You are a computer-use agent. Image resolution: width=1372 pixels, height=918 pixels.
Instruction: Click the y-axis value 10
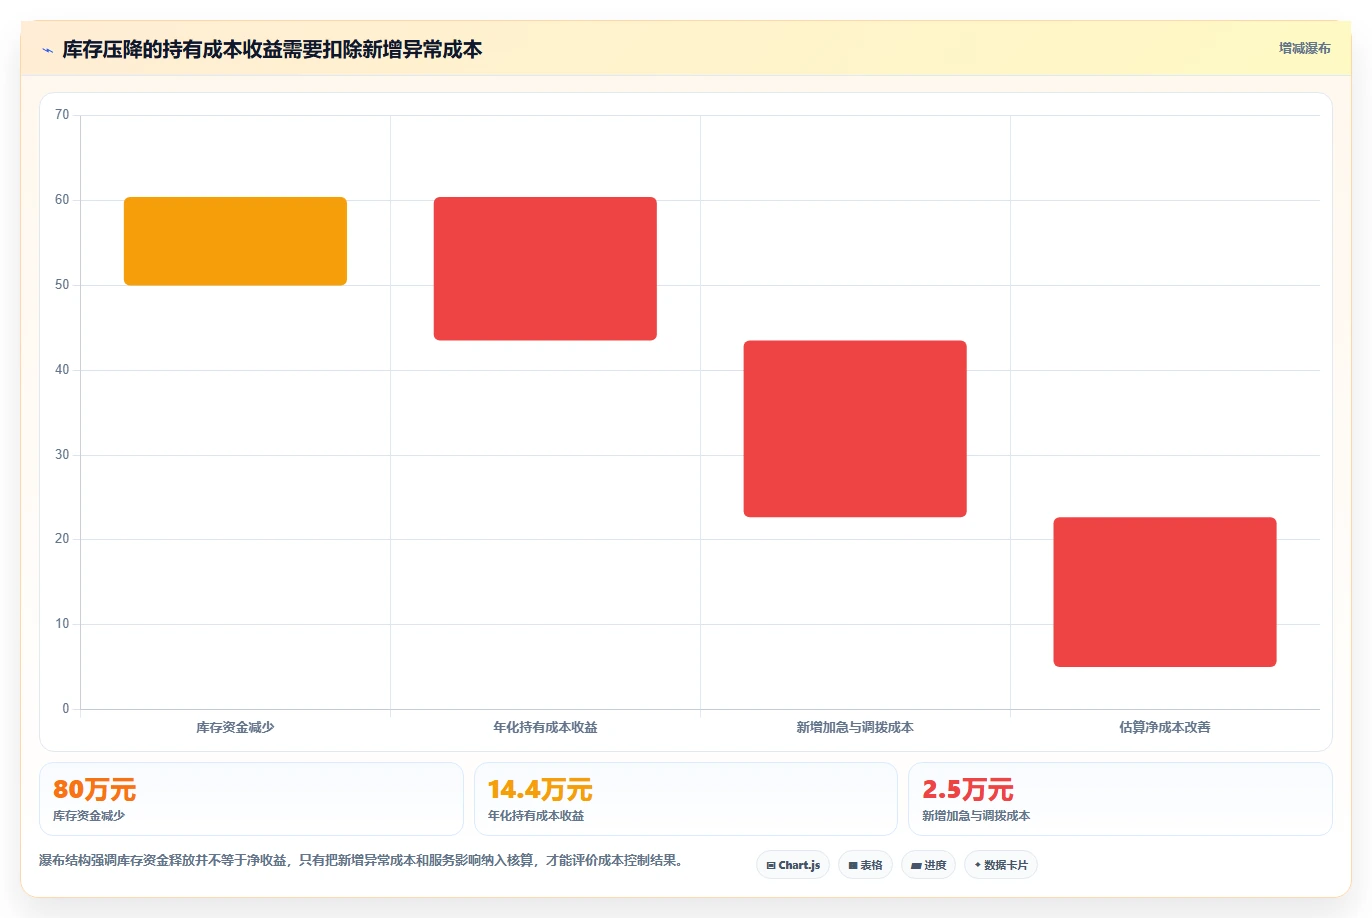click(62, 624)
